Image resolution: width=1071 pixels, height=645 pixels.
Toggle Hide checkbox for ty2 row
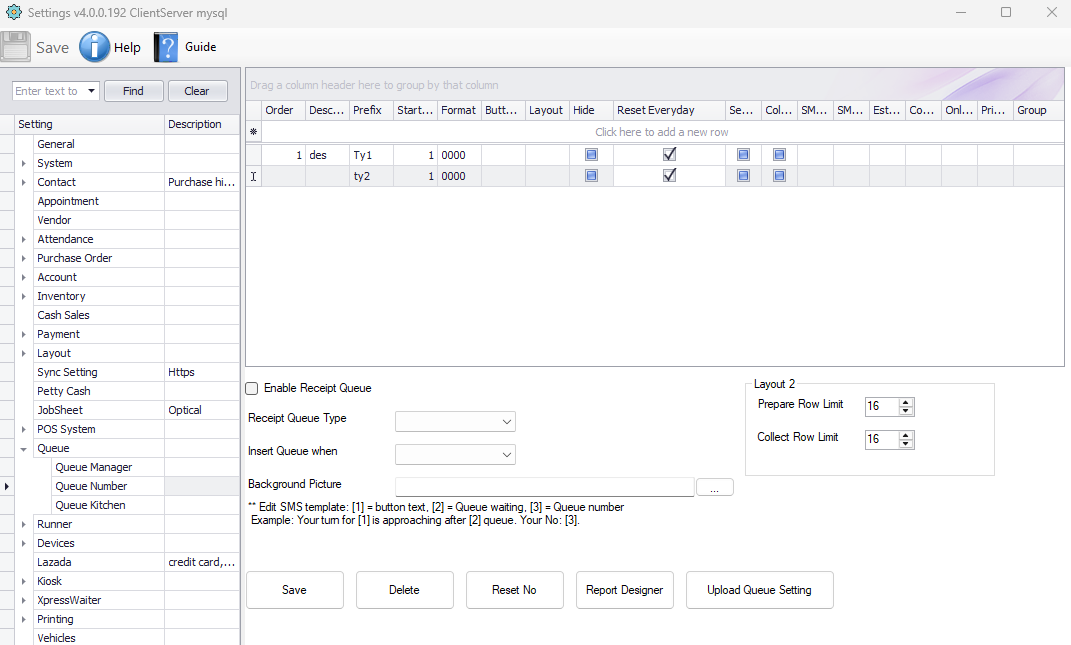pos(592,176)
